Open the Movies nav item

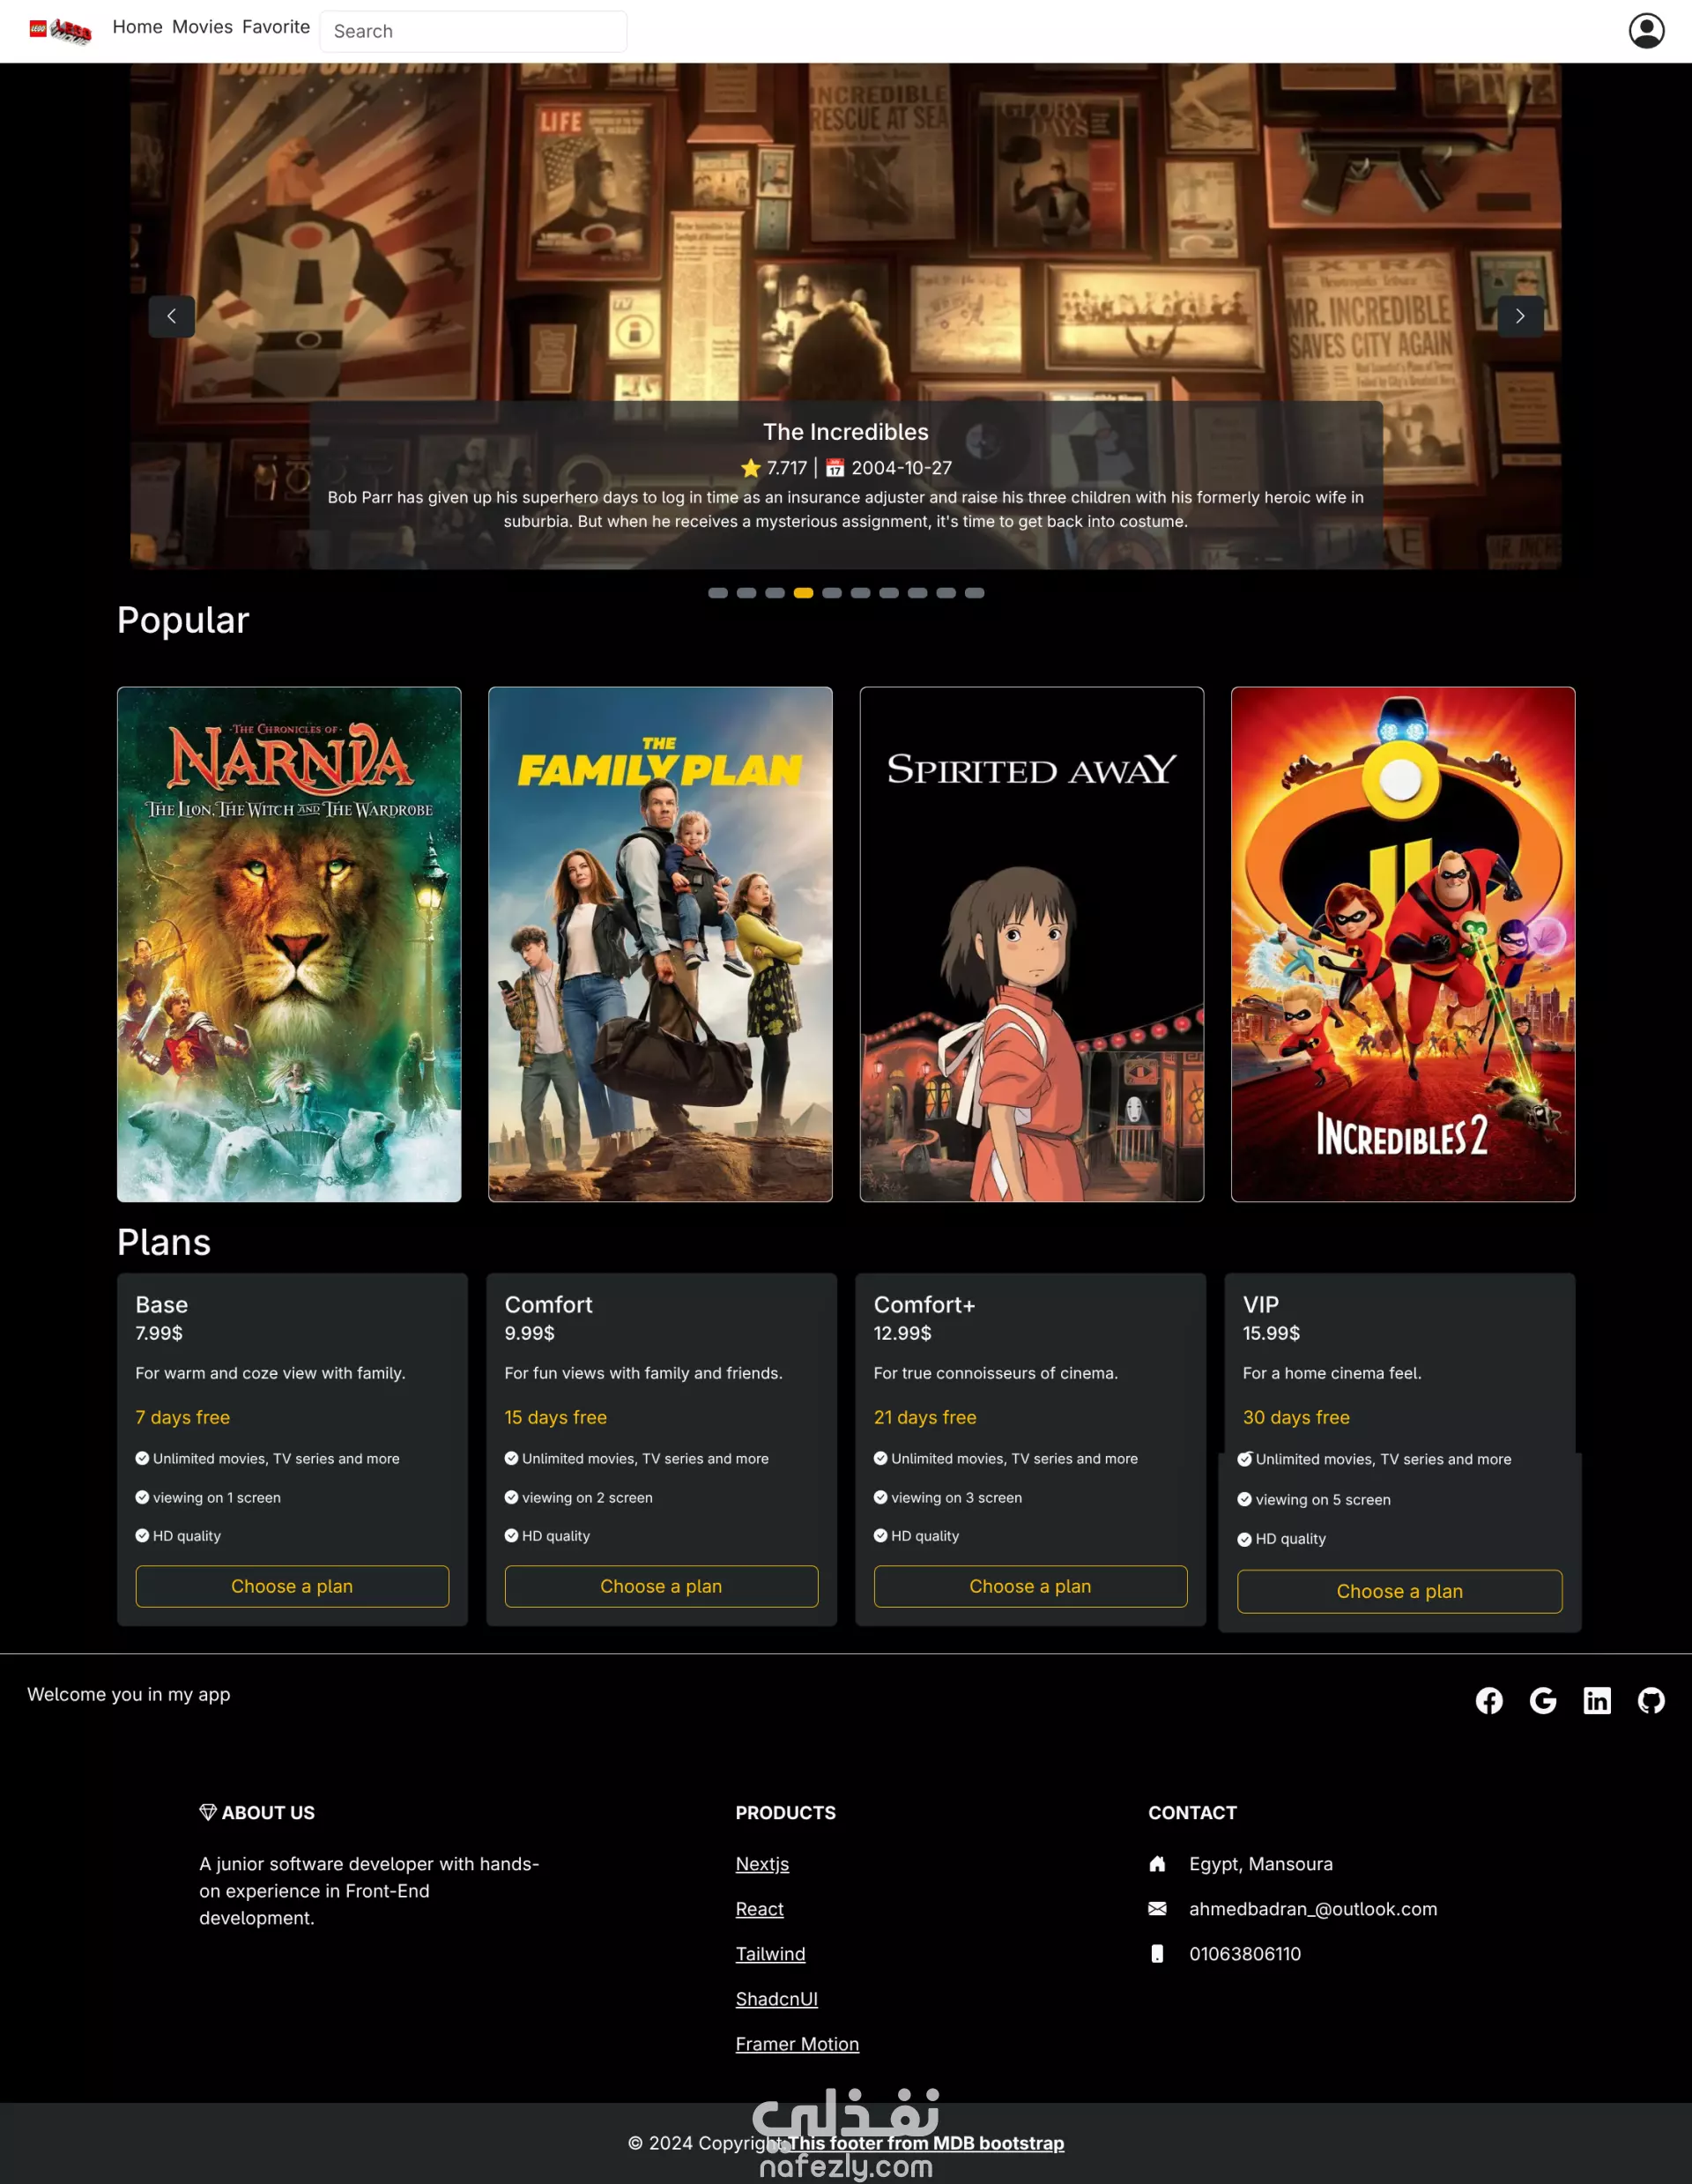[x=202, y=27]
